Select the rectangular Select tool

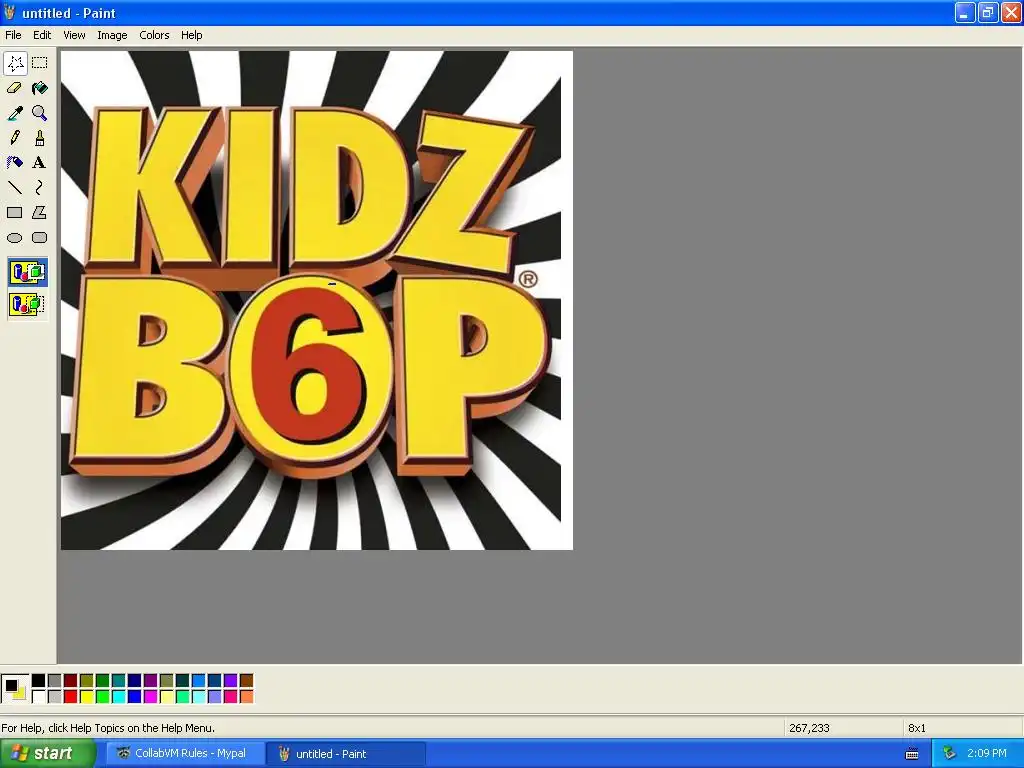pos(40,63)
